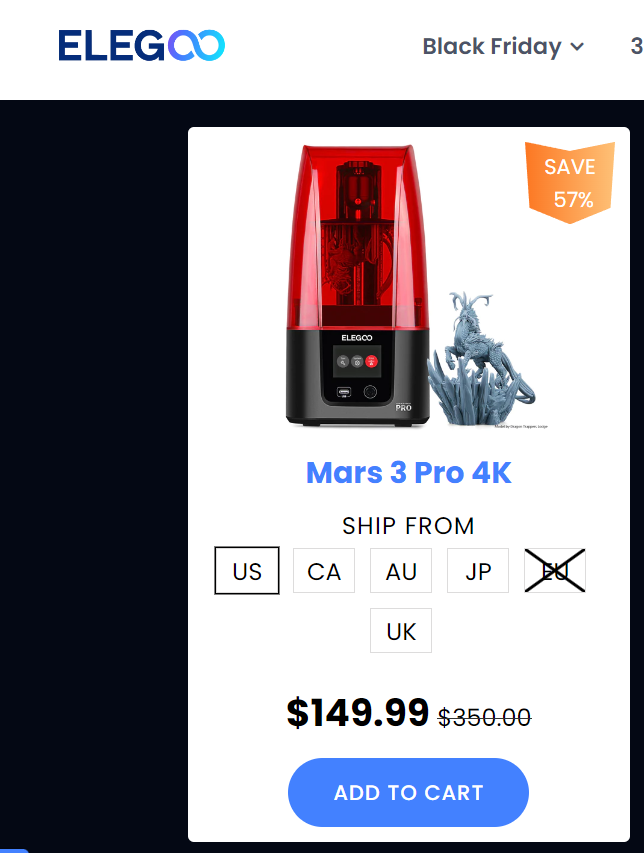
Task: Select CA shipping origin
Action: click(x=324, y=571)
